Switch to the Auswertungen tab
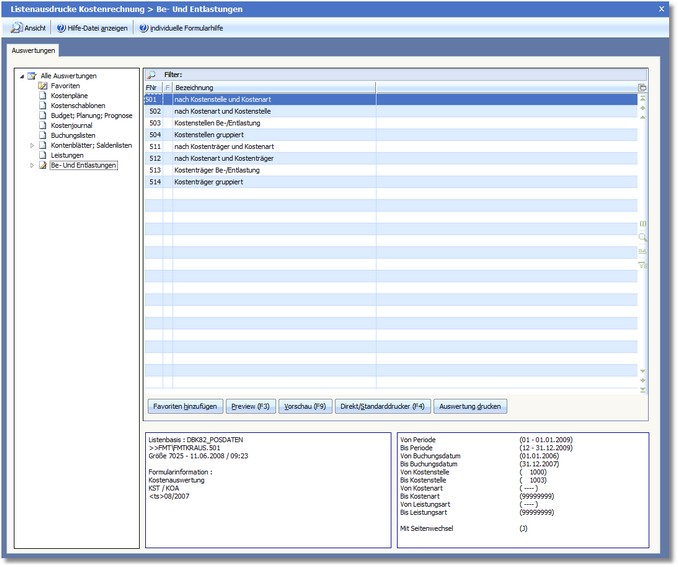Viewport: 678px width, 567px height. (x=34, y=50)
